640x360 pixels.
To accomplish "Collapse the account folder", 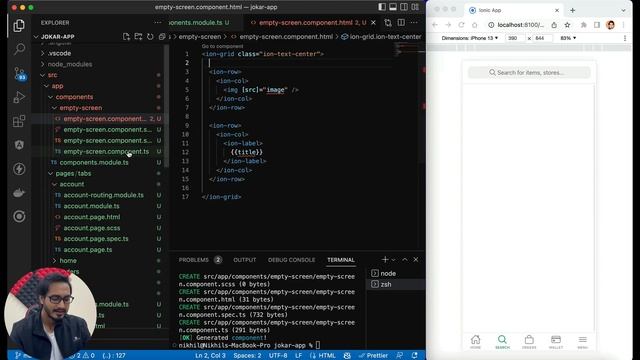I will click(71, 184).
